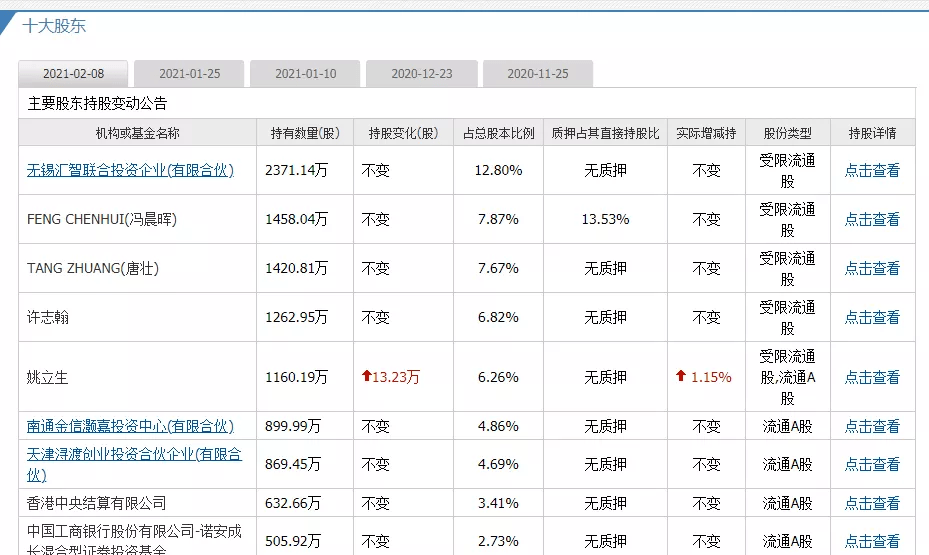
Task: View the 2020-12-23 tab
Action: pyautogui.click(x=421, y=74)
